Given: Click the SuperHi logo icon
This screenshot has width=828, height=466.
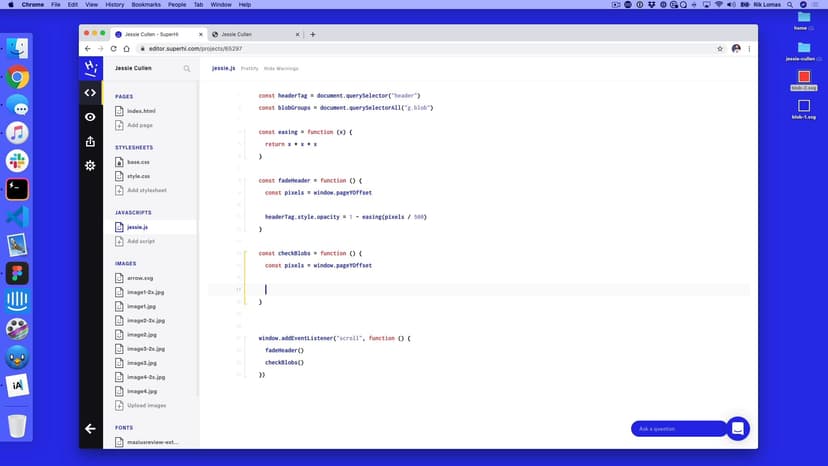Looking at the screenshot, I should tap(90, 68).
